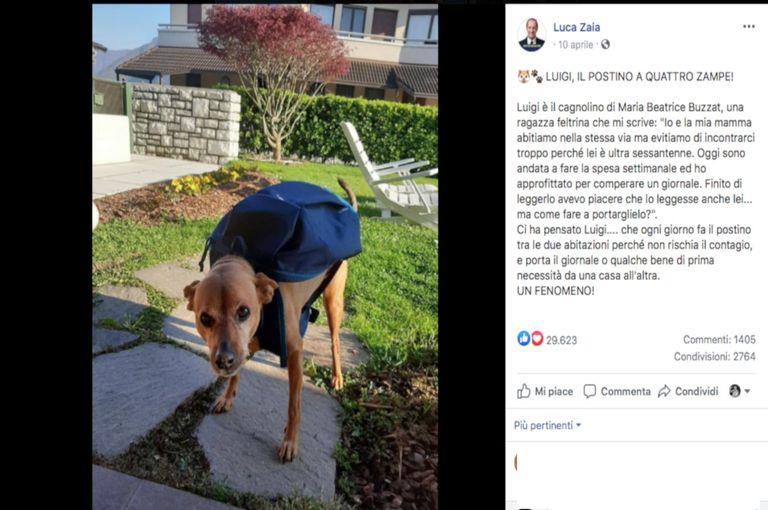Expand the Più pertinenti sort dropdown

pyautogui.click(x=547, y=425)
